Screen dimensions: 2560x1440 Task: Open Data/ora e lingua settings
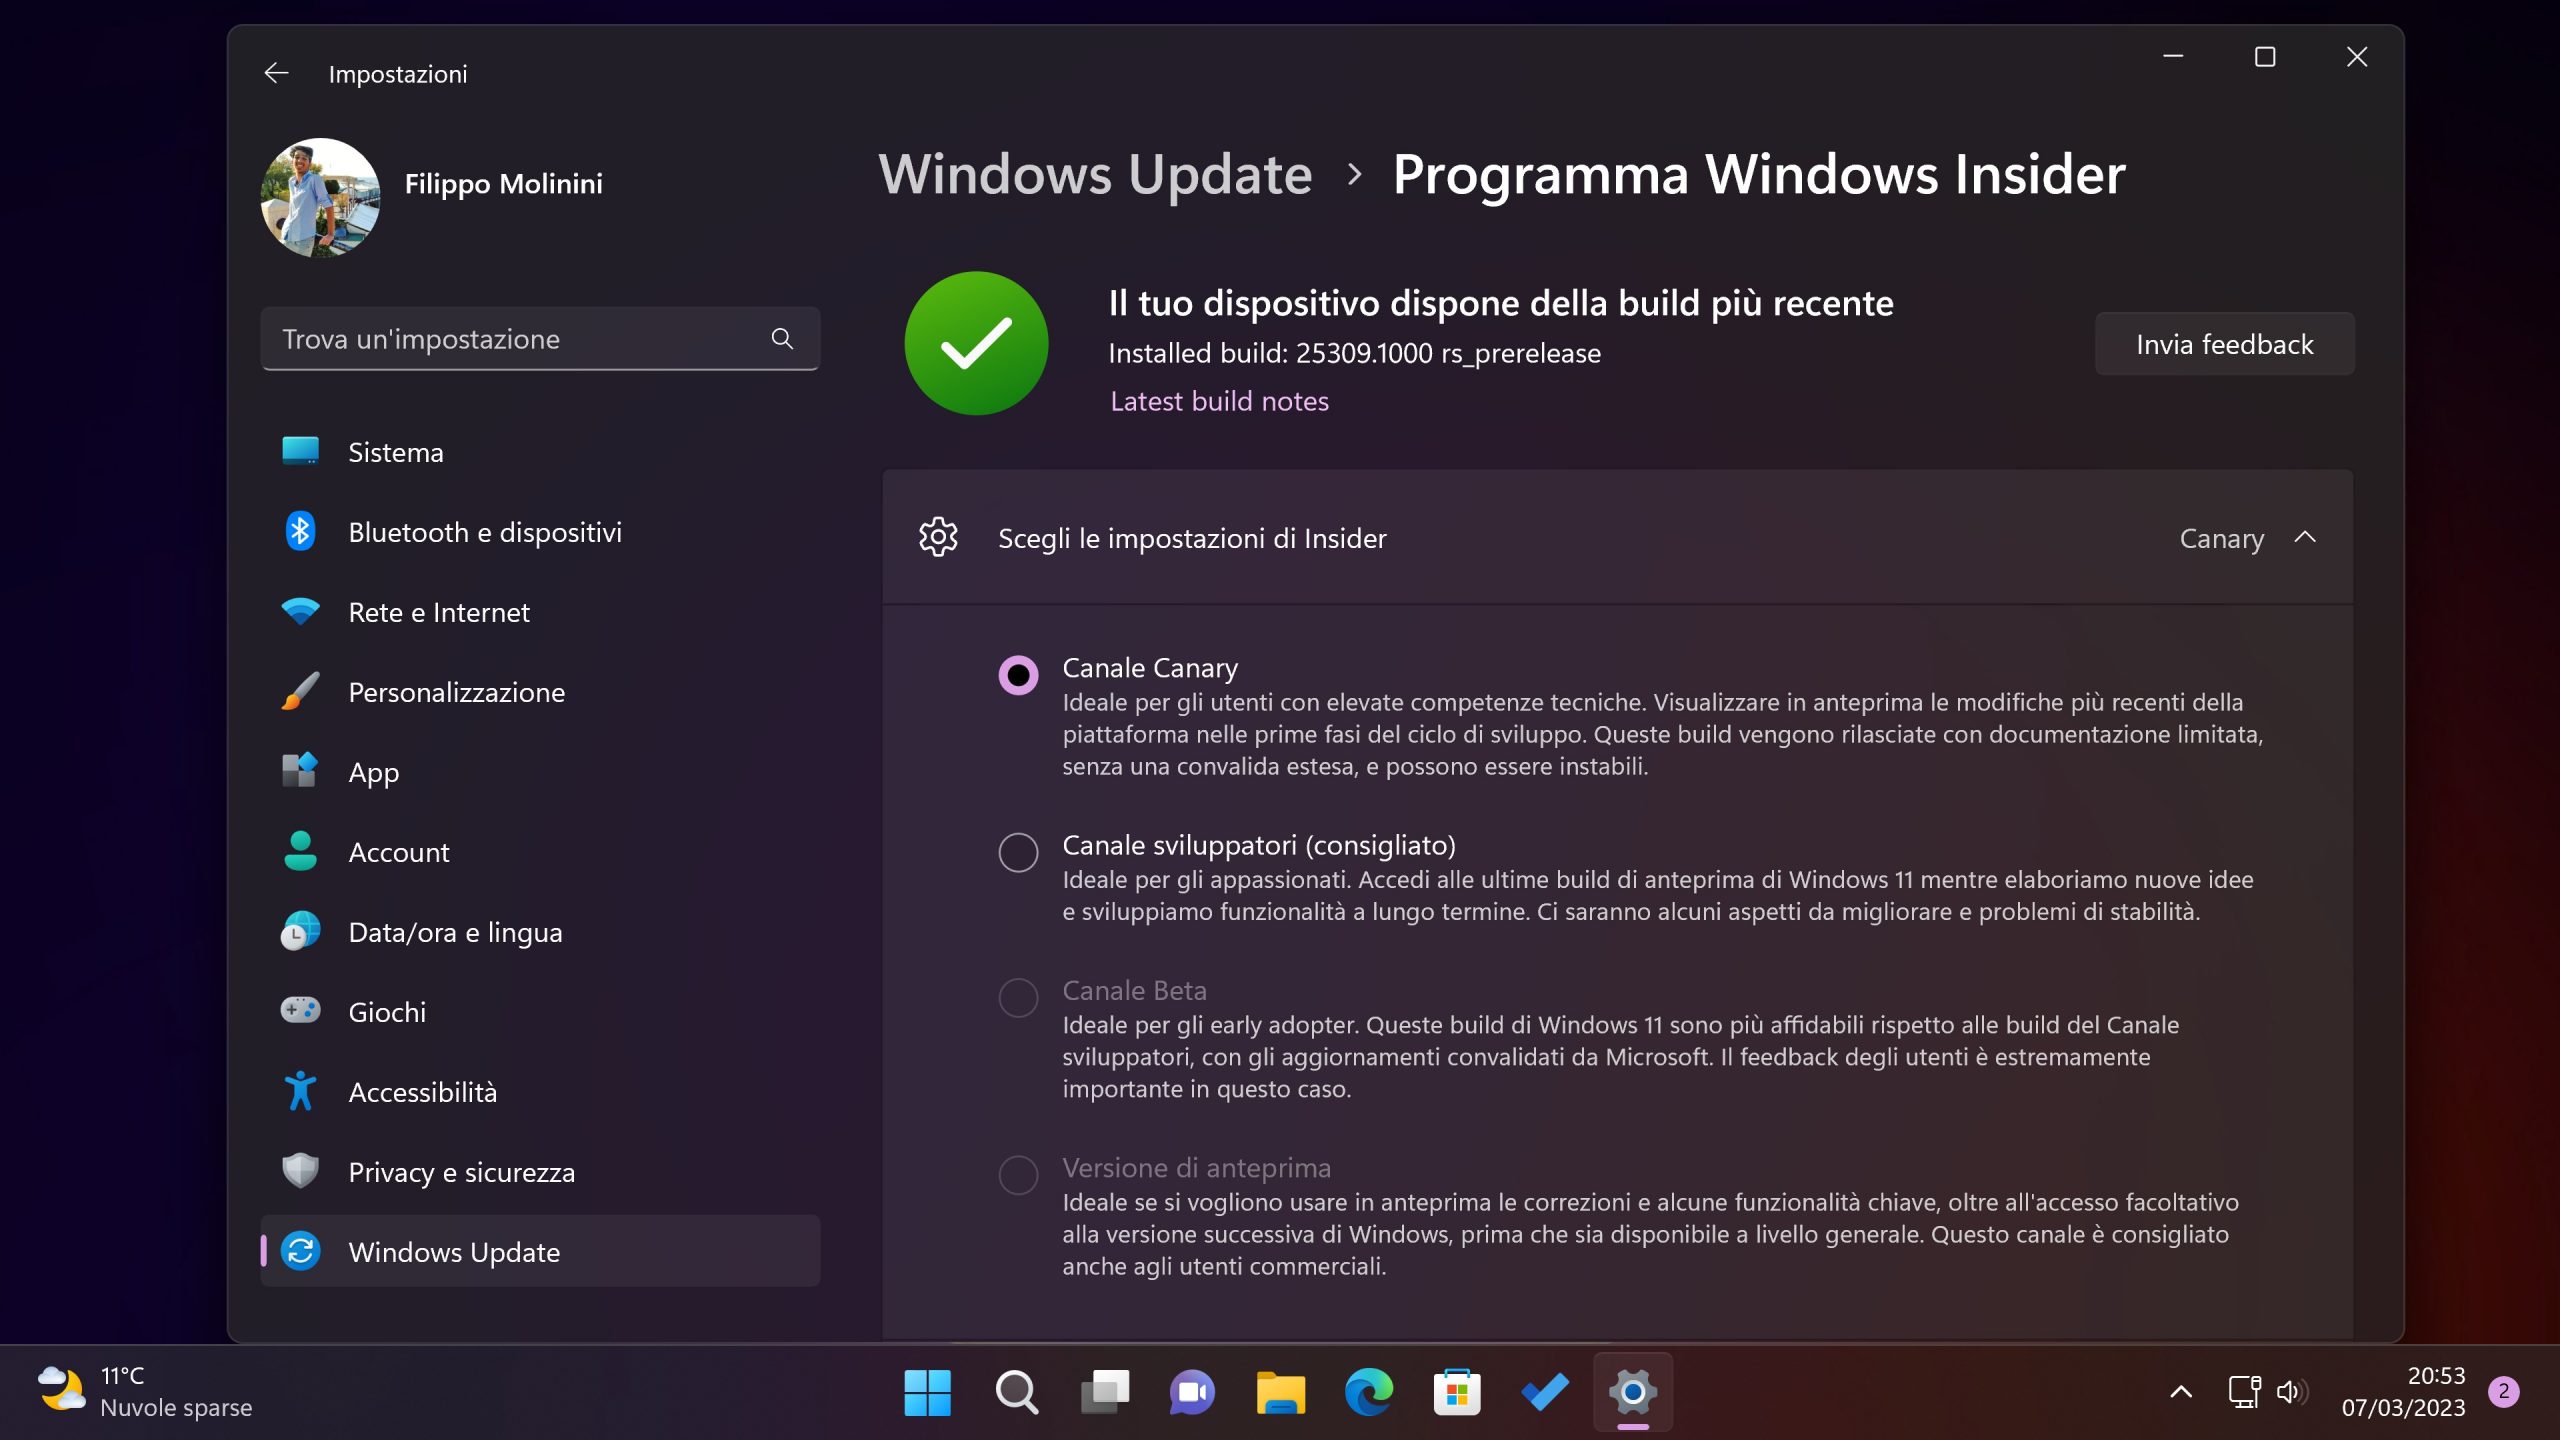coord(540,931)
